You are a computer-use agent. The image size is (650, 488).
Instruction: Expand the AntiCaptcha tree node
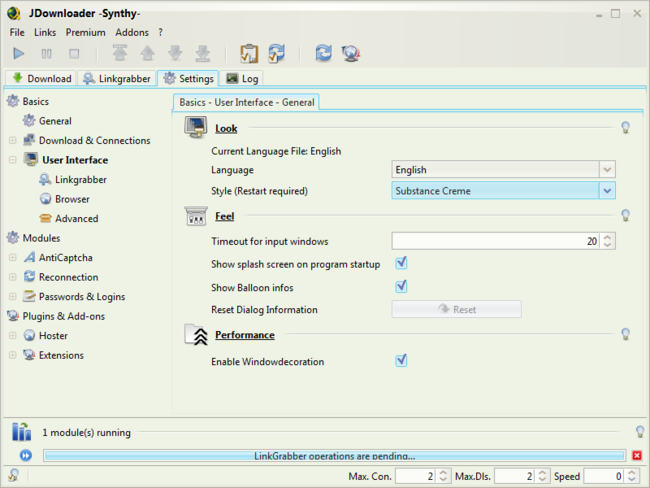(x=12, y=257)
